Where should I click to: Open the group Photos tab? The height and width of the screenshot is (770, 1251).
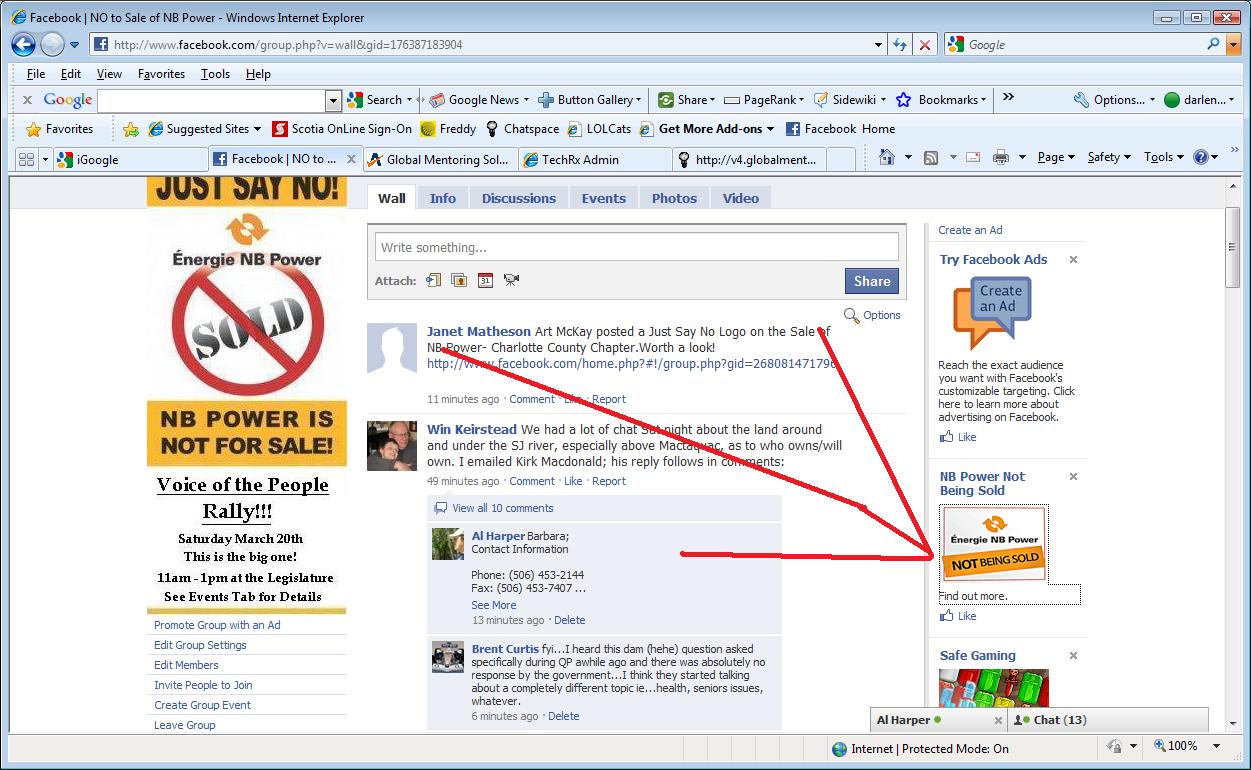[x=675, y=198]
